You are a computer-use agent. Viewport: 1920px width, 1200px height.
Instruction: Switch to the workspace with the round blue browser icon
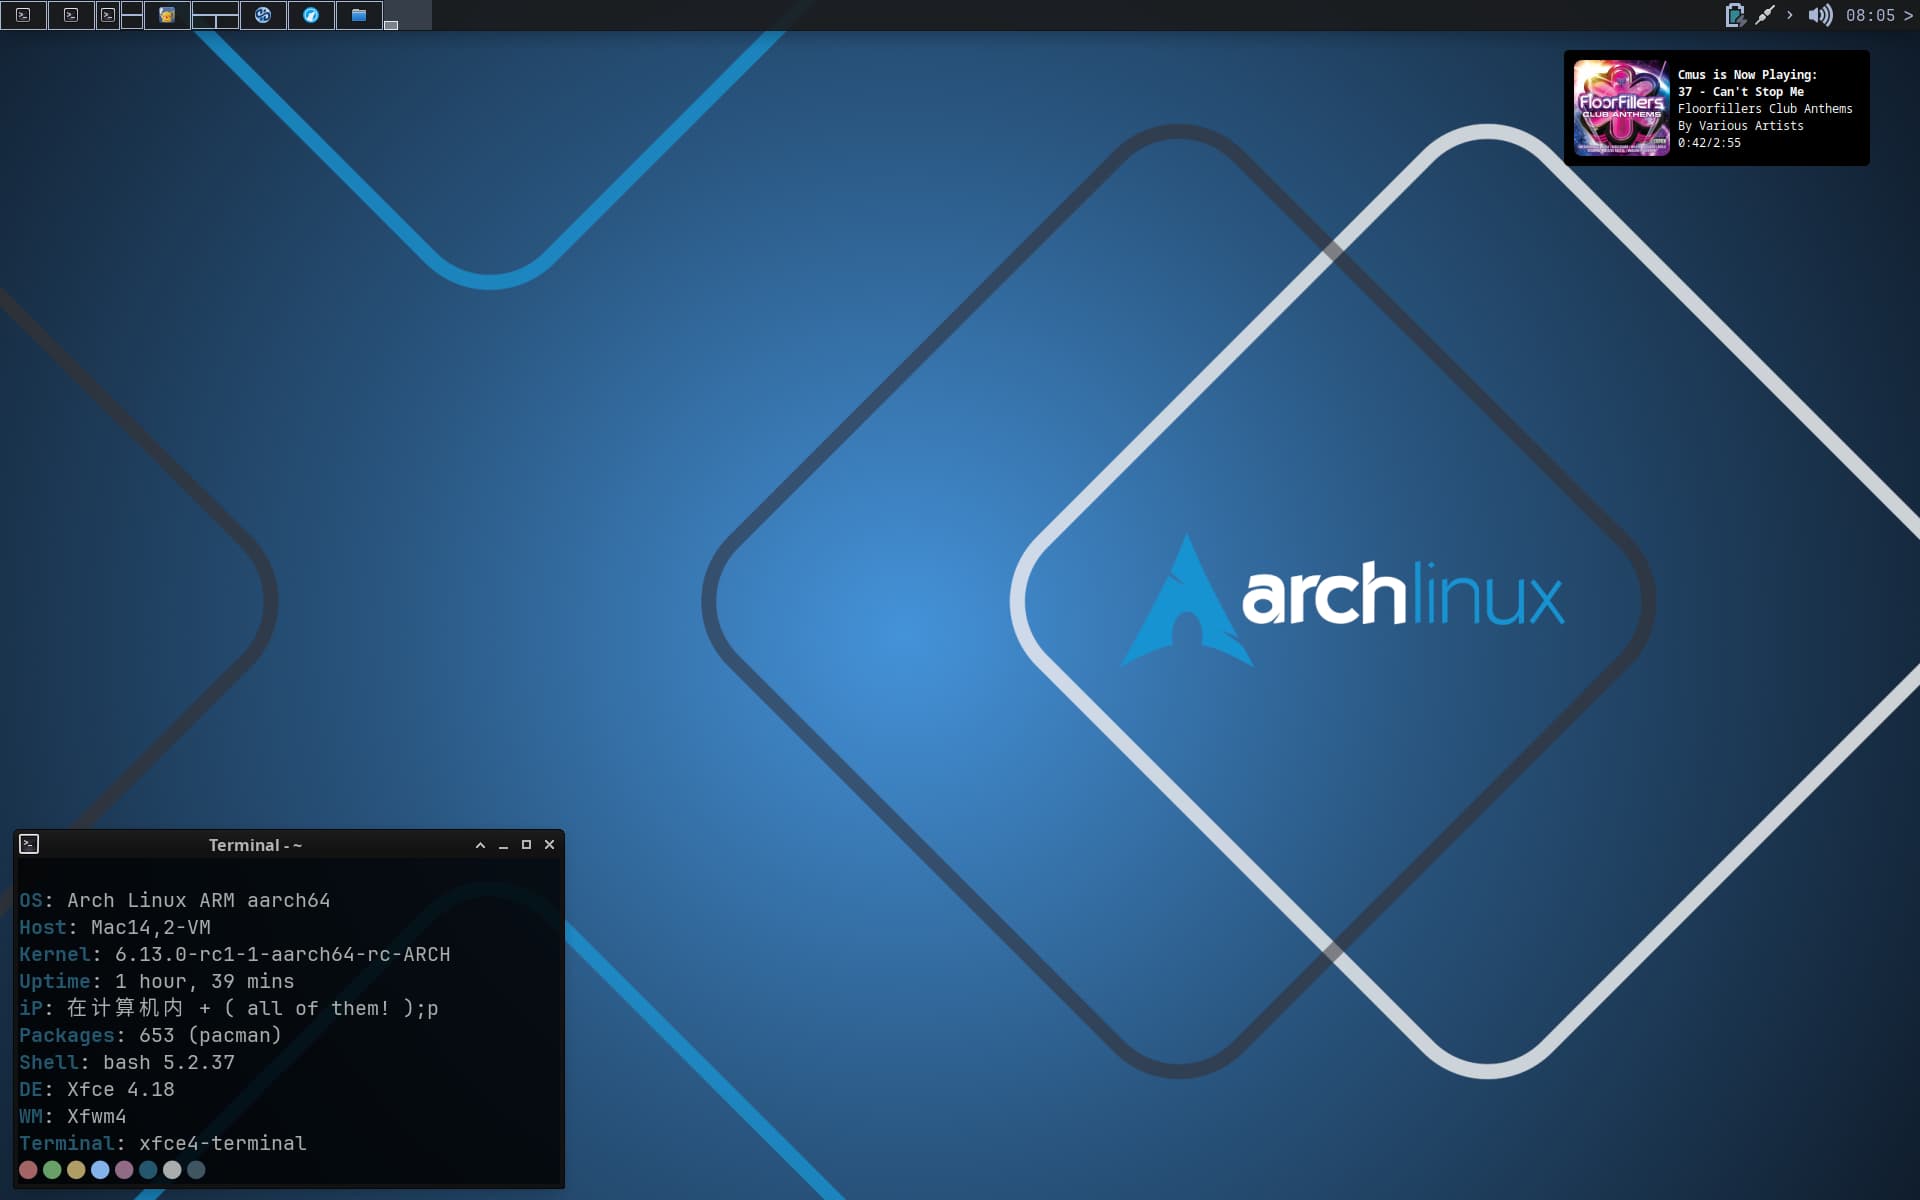[311, 15]
